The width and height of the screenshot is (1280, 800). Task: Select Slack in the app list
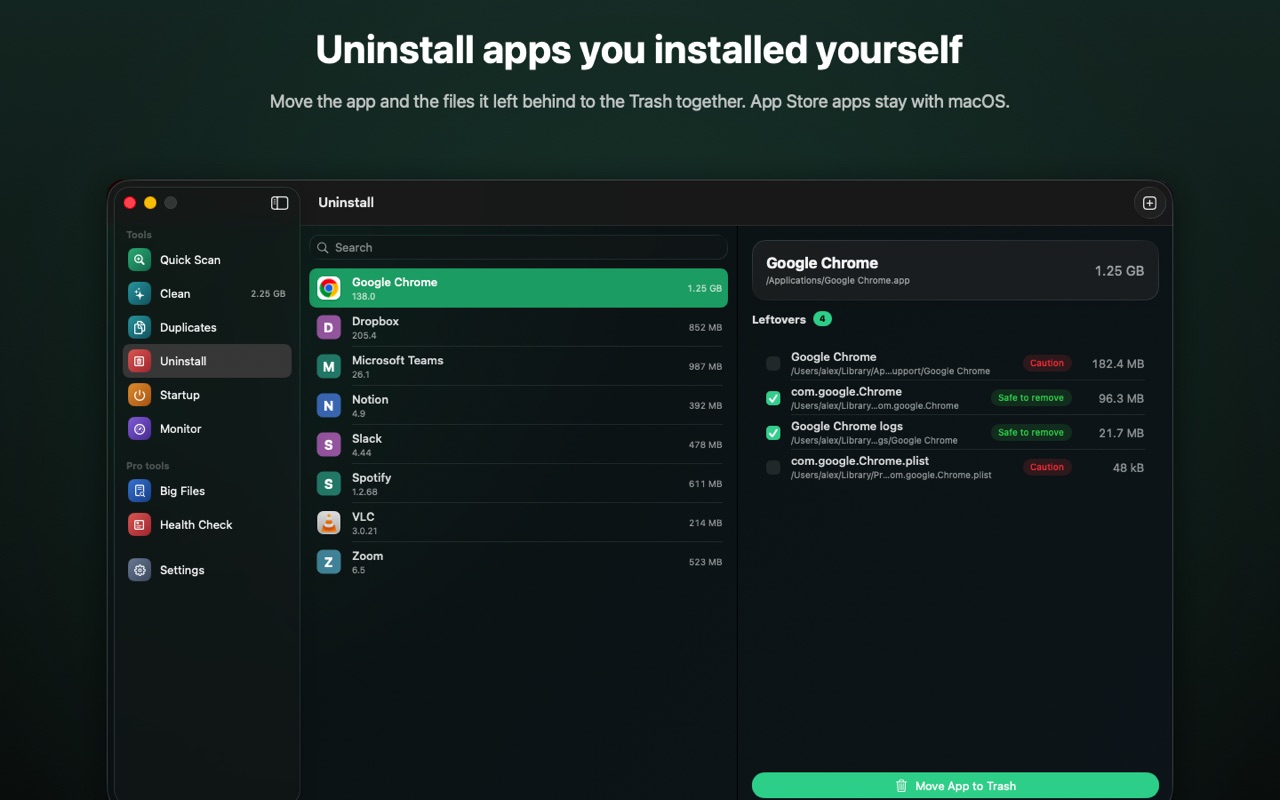click(518, 444)
